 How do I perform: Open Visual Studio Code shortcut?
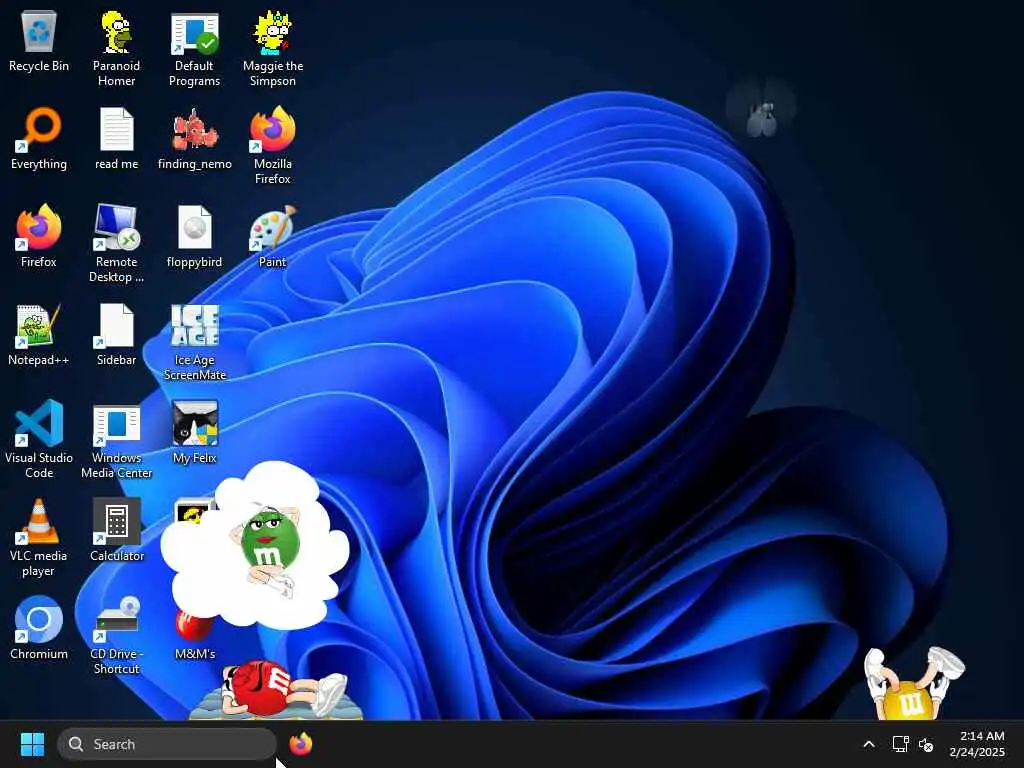(x=39, y=440)
